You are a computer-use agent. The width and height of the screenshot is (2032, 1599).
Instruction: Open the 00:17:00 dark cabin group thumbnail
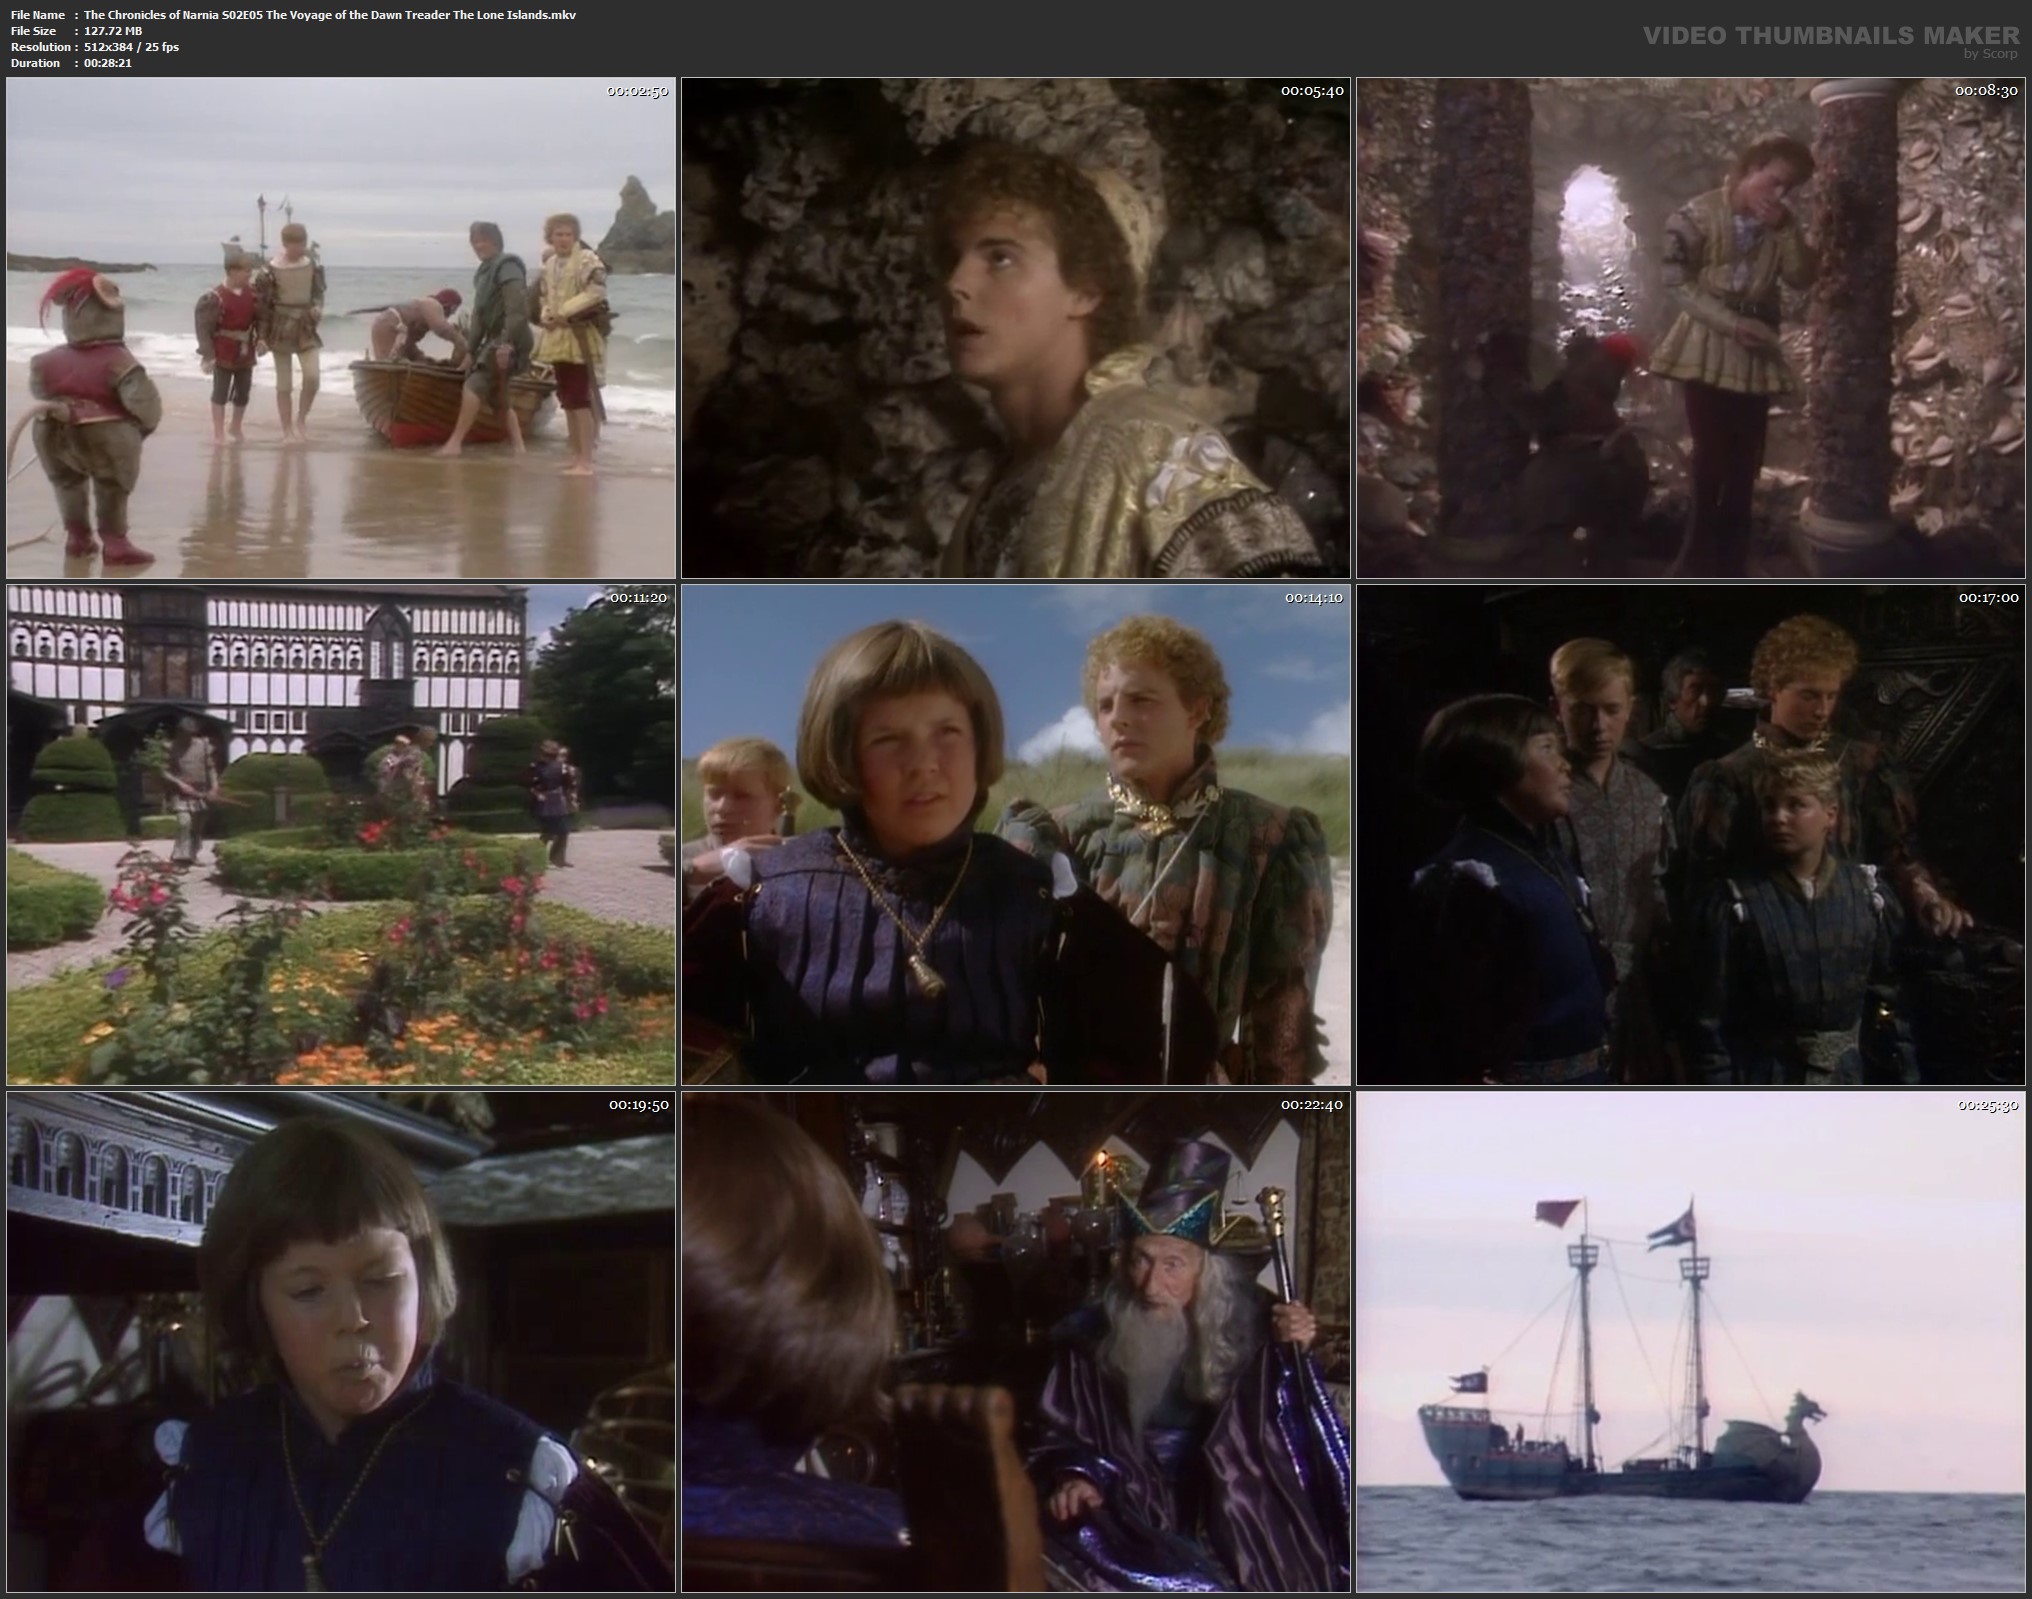[x=1690, y=835]
